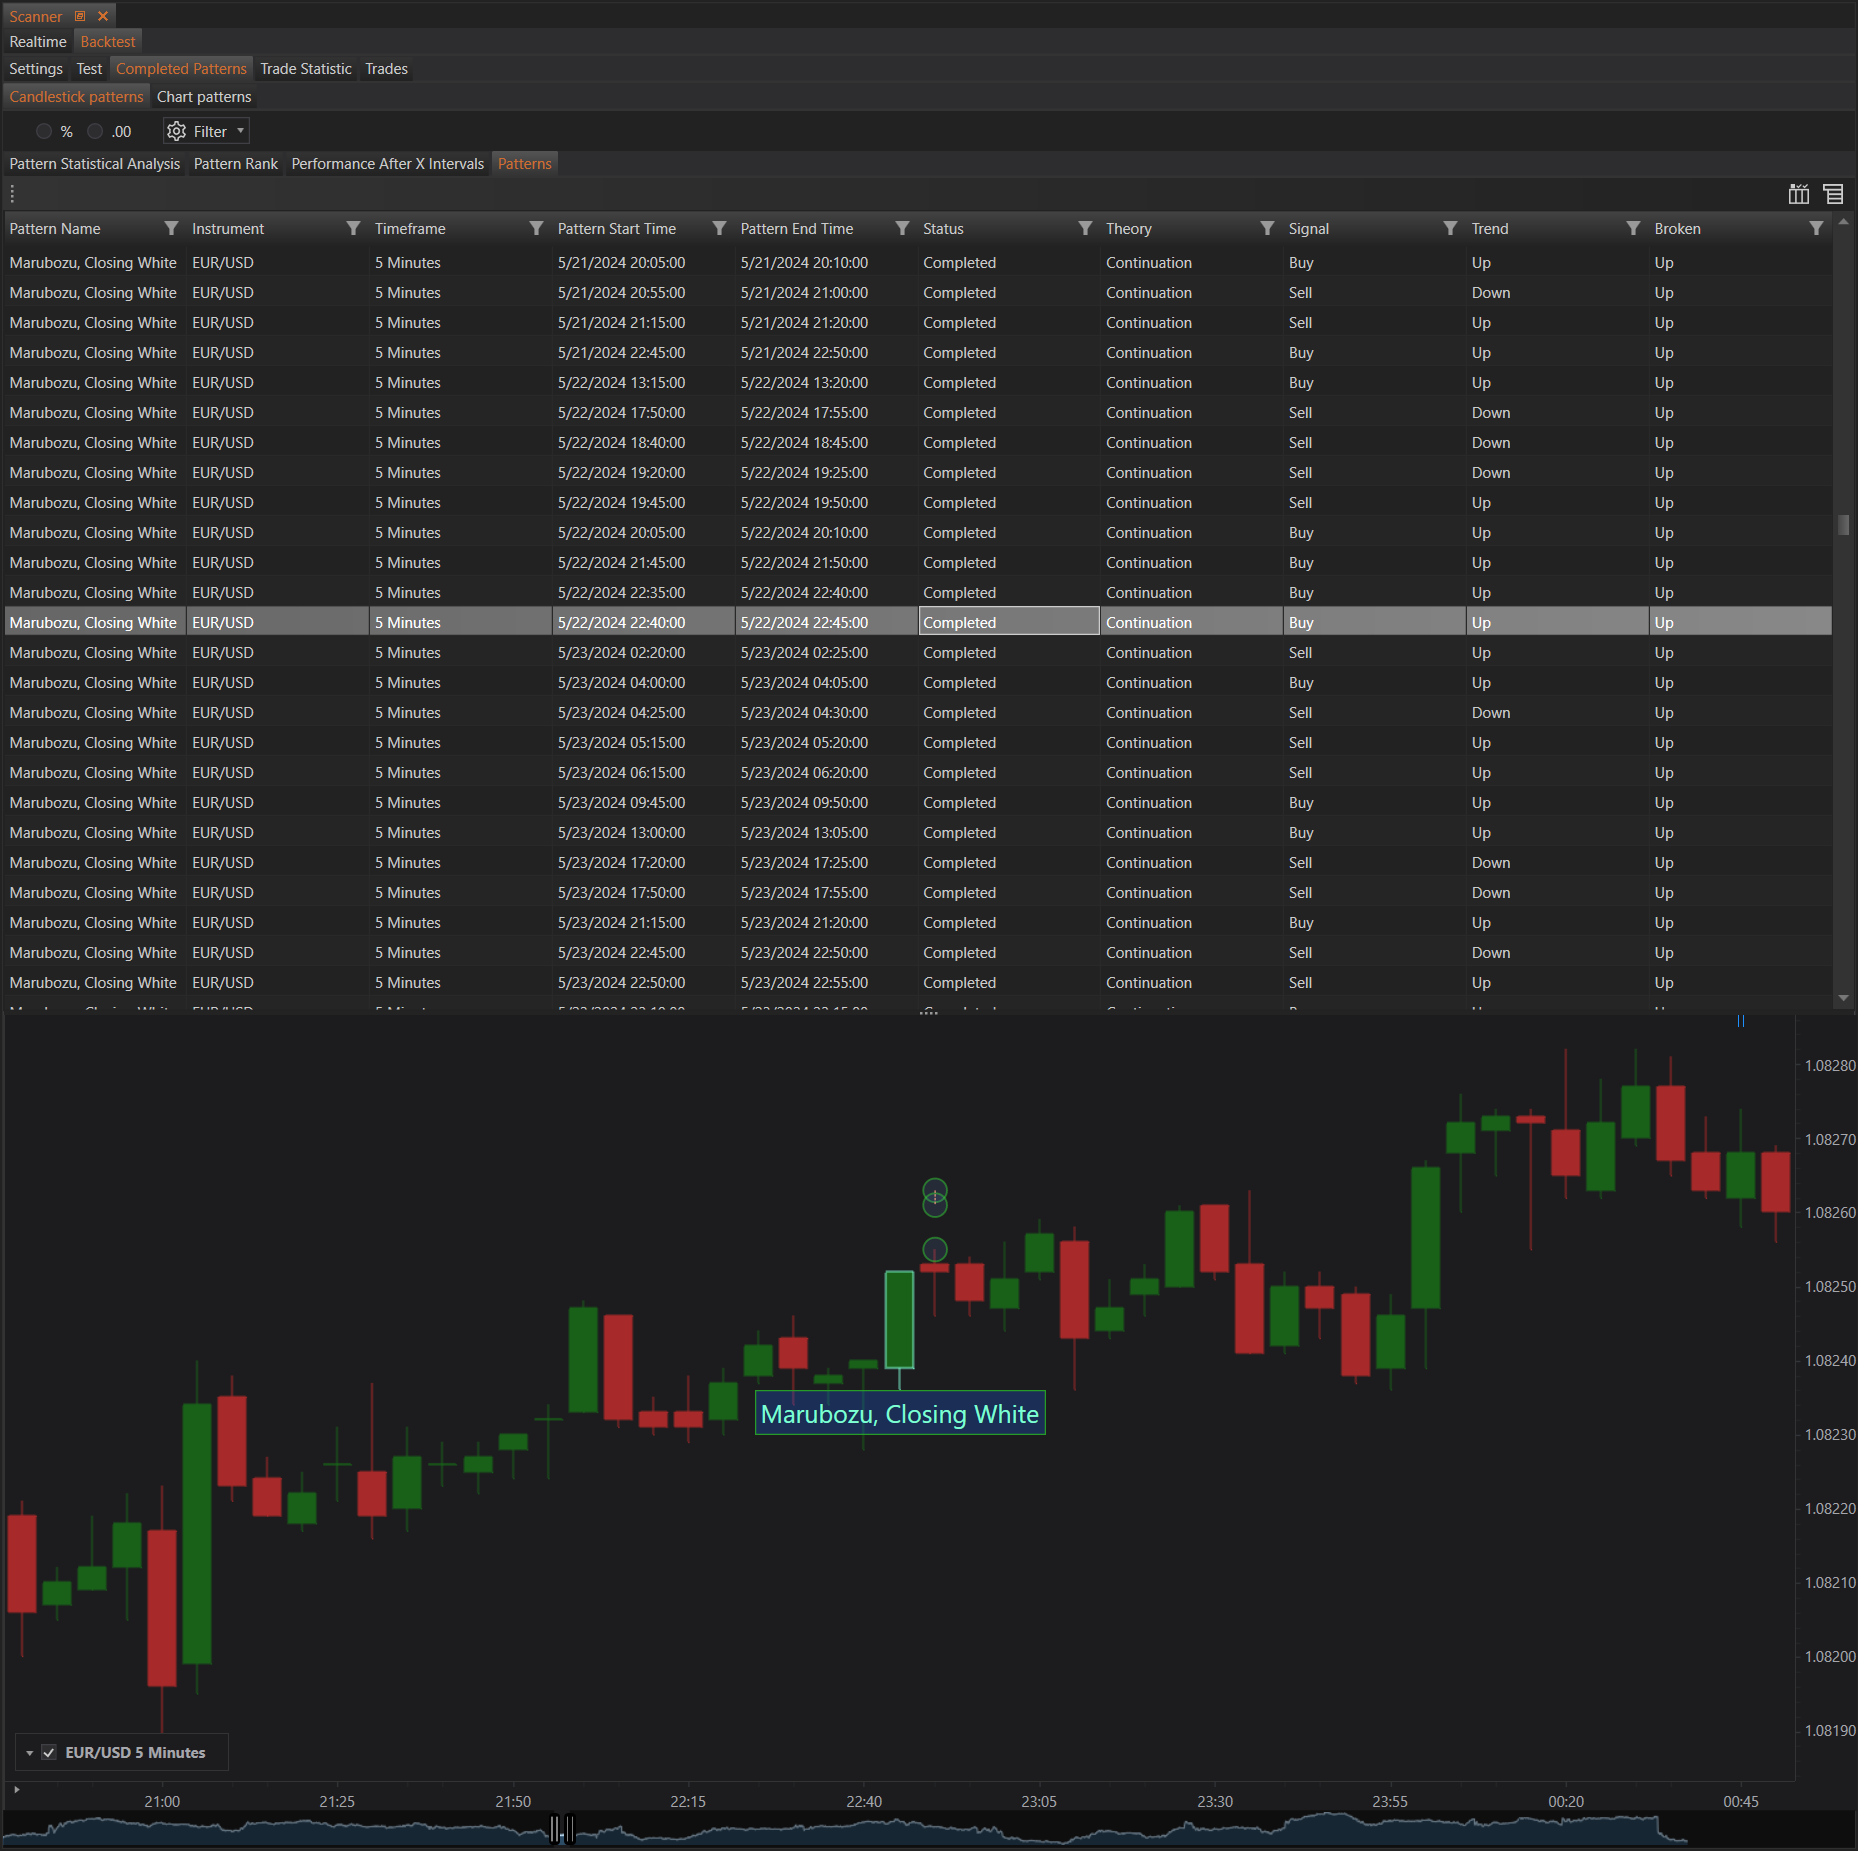Click the Status column filter funnel

click(x=1085, y=229)
